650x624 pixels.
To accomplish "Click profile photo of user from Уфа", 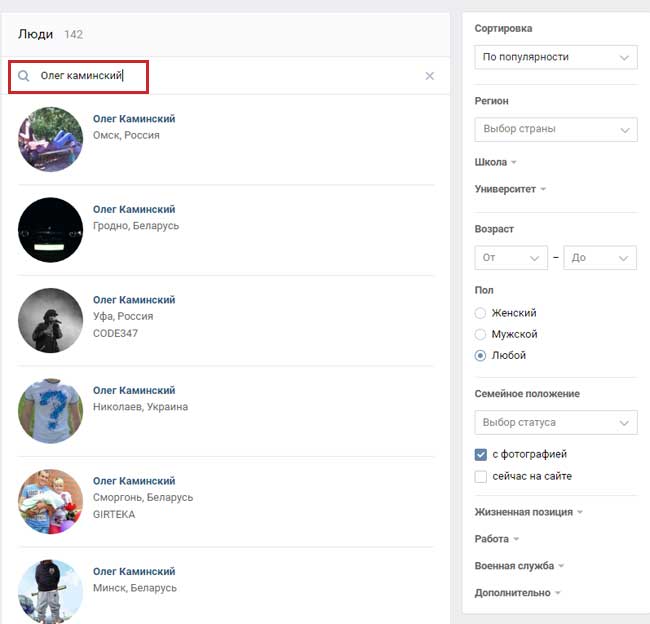I will (x=50, y=320).
